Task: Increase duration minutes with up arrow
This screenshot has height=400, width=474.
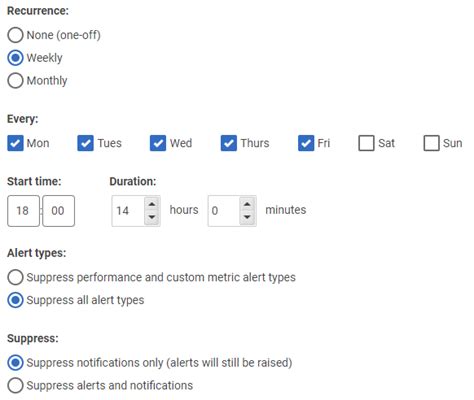Action: pos(247,204)
